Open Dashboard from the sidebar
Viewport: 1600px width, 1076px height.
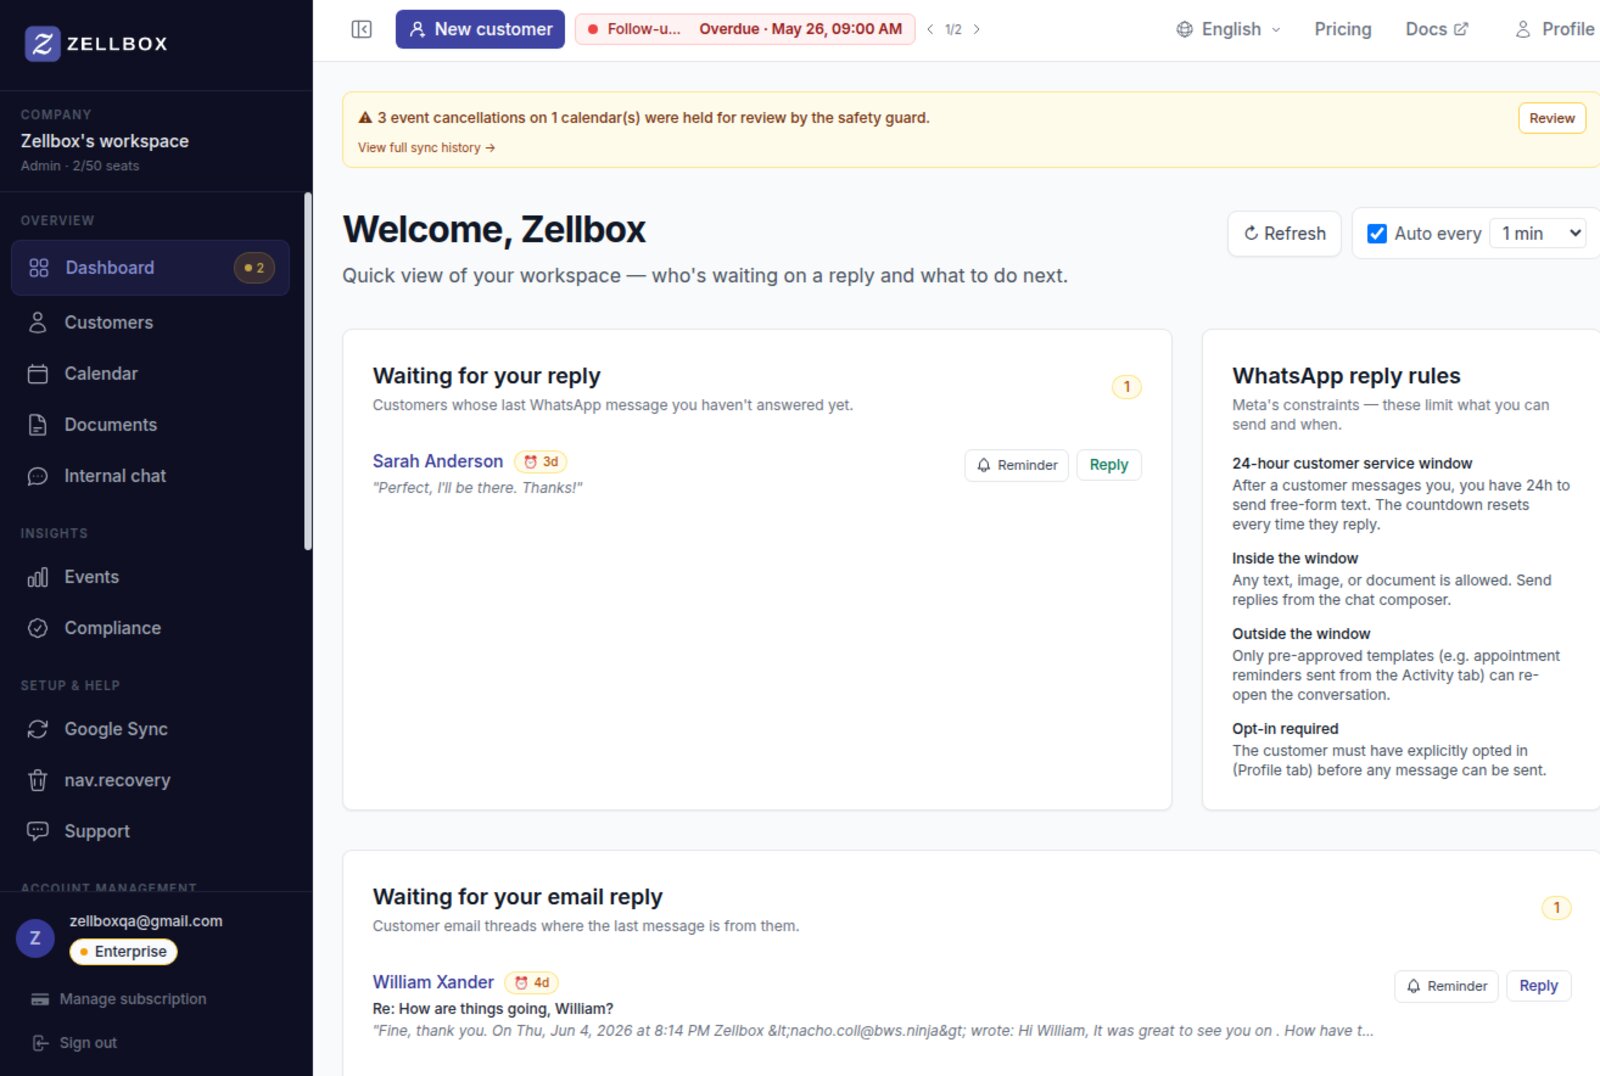point(150,267)
